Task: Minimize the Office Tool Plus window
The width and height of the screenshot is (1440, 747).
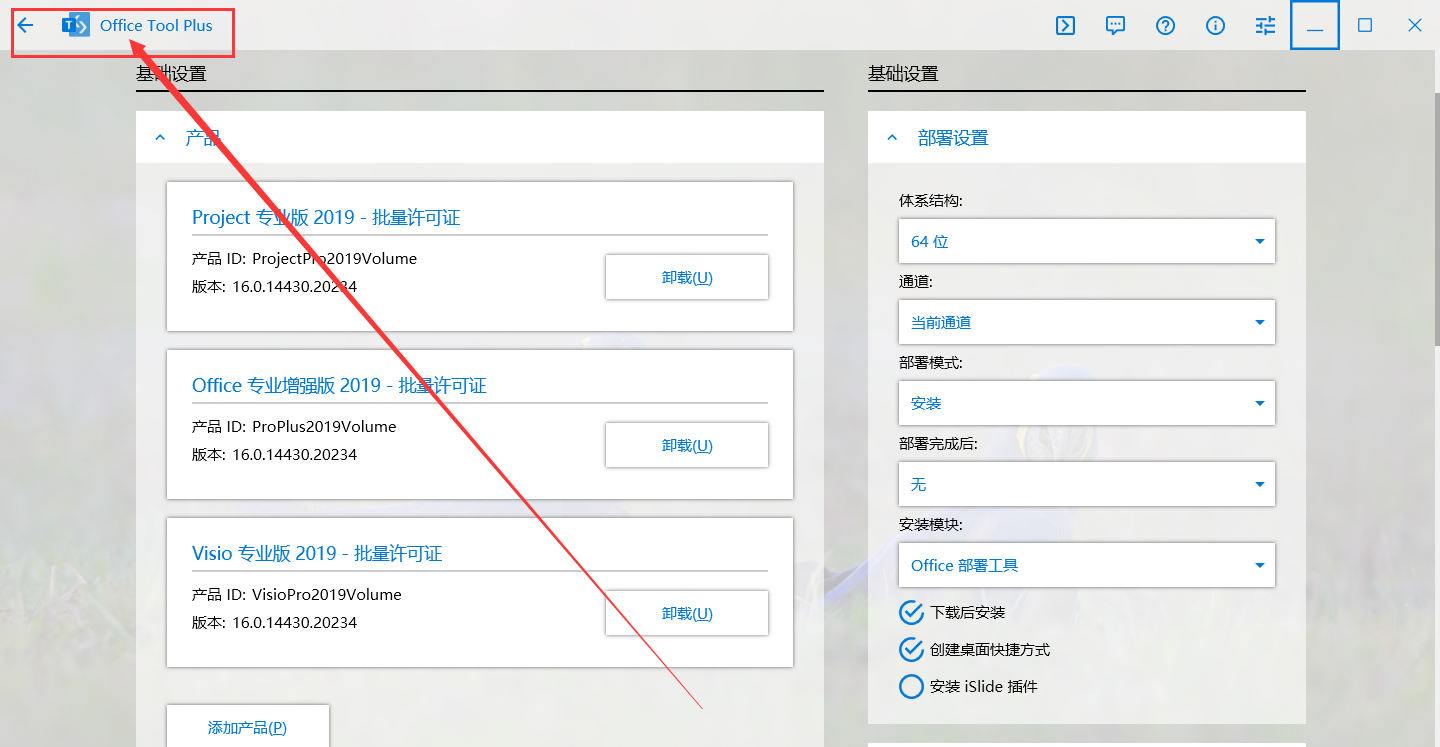Action: (1315, 26)
